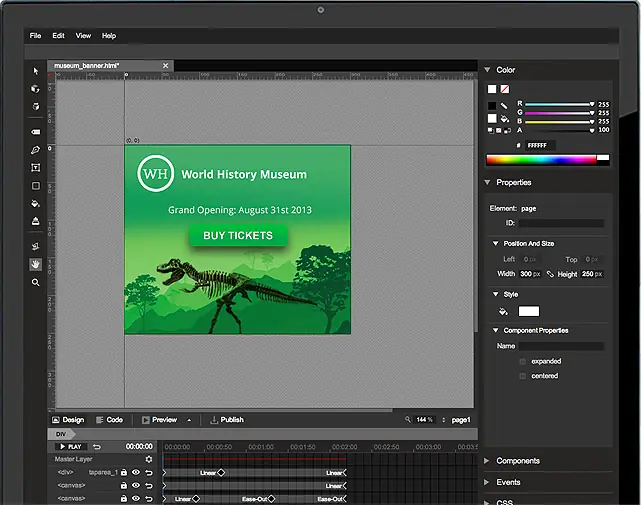Select the Text tool

tap(36, 168)
